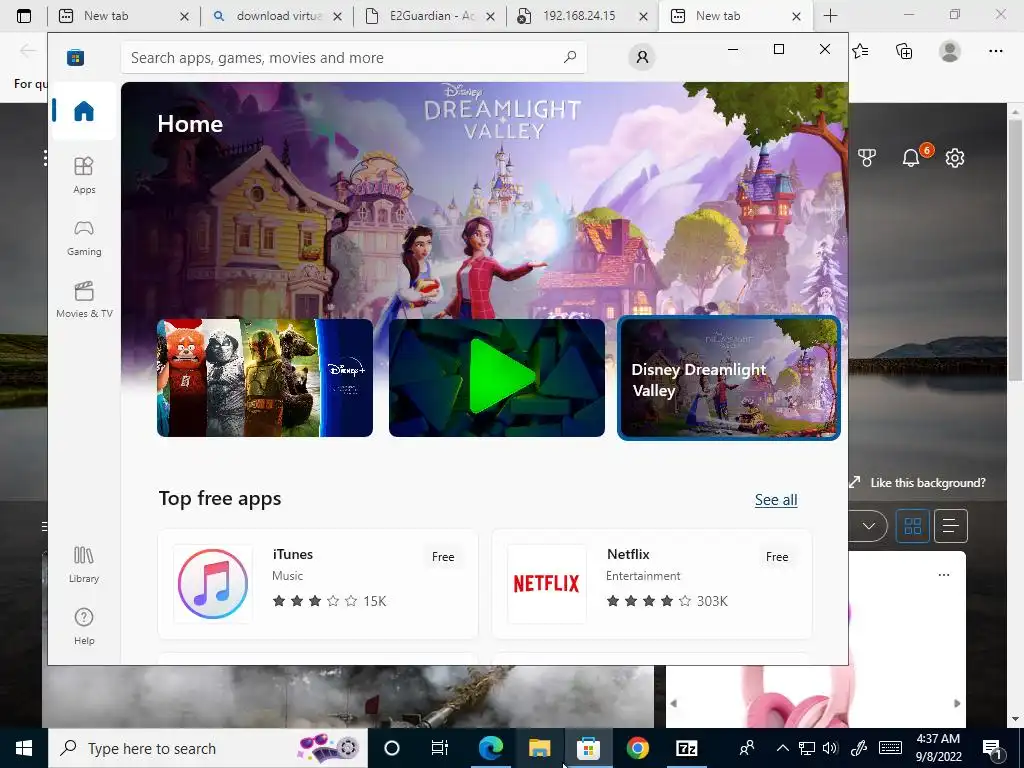Viewport: 1024px width, 768px height.
Task: Open Action Center notifications
Action: (992, 749)
